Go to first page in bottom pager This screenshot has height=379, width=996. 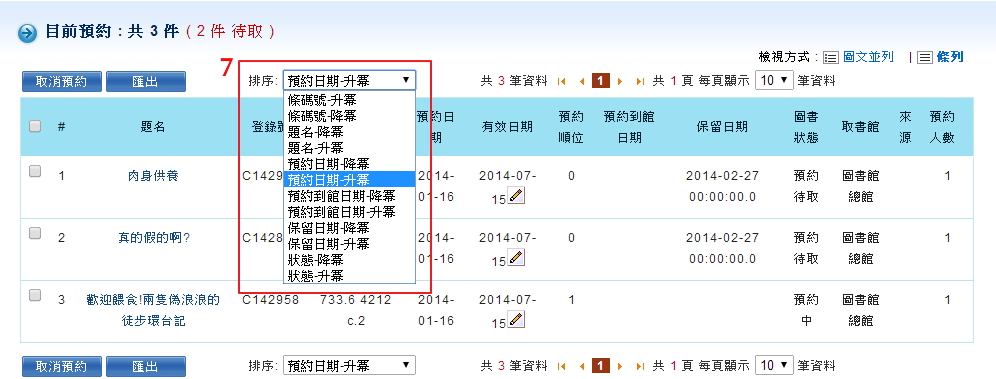point(562,366)
